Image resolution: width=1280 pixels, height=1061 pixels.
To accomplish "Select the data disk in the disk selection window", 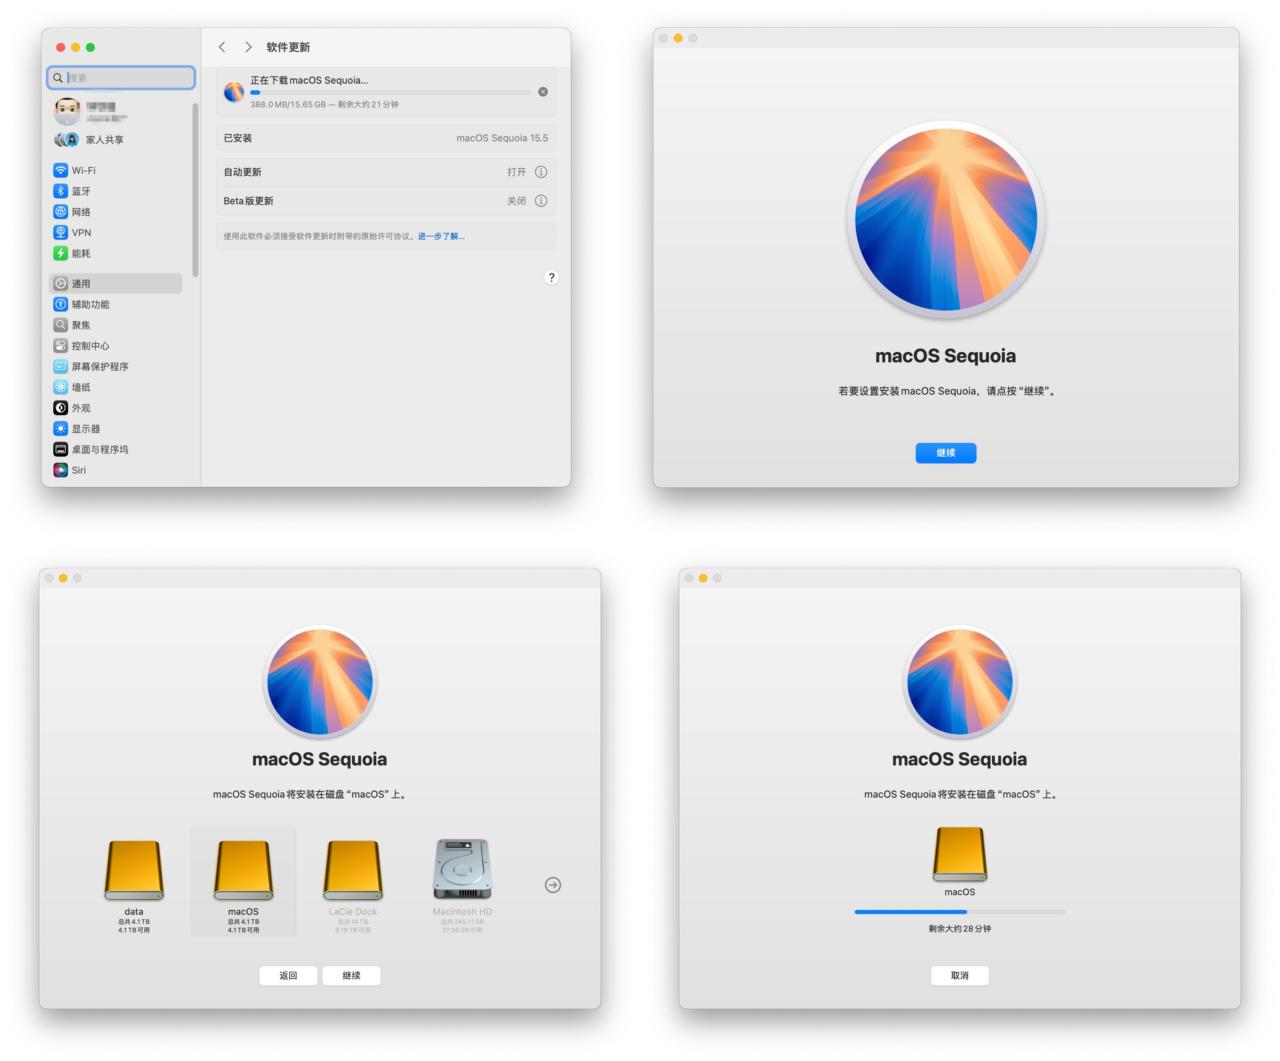I will 134,886.
